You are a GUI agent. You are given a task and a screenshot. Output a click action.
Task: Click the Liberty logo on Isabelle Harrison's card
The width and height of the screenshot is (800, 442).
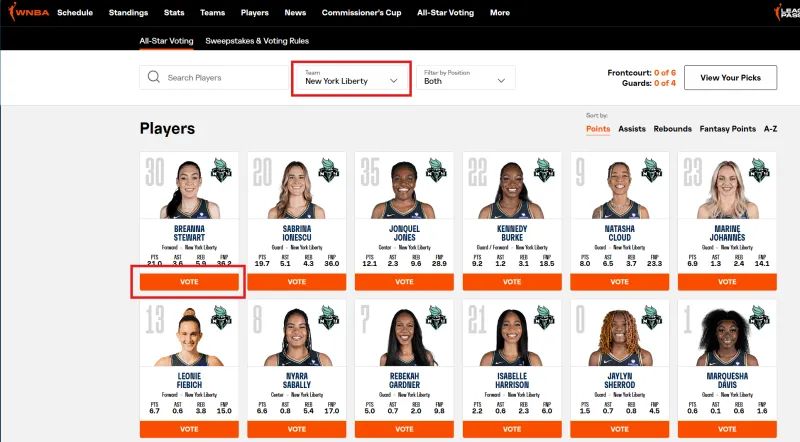(544, 317)
